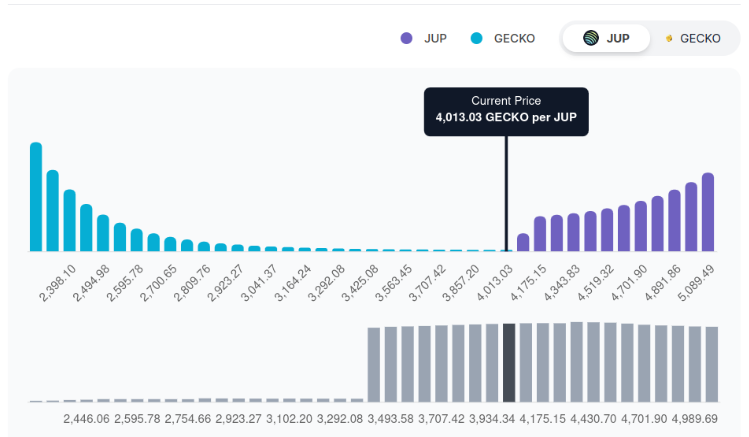Click the JUP legend text label

point(435,38)
